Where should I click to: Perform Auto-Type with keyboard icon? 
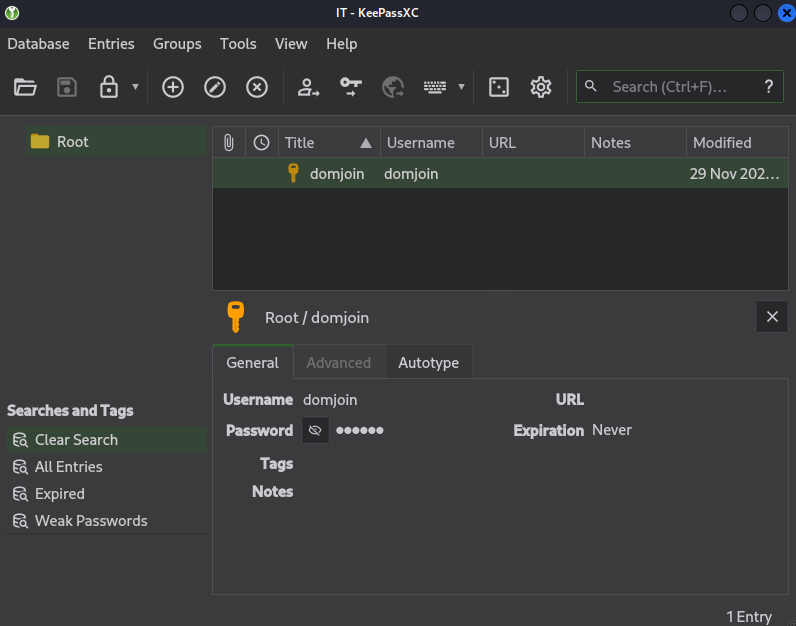pos(435,87)
